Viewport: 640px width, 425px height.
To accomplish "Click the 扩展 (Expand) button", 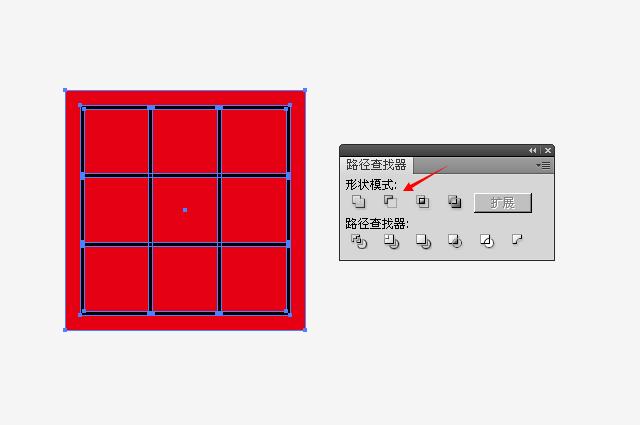I will click(503, 203).
